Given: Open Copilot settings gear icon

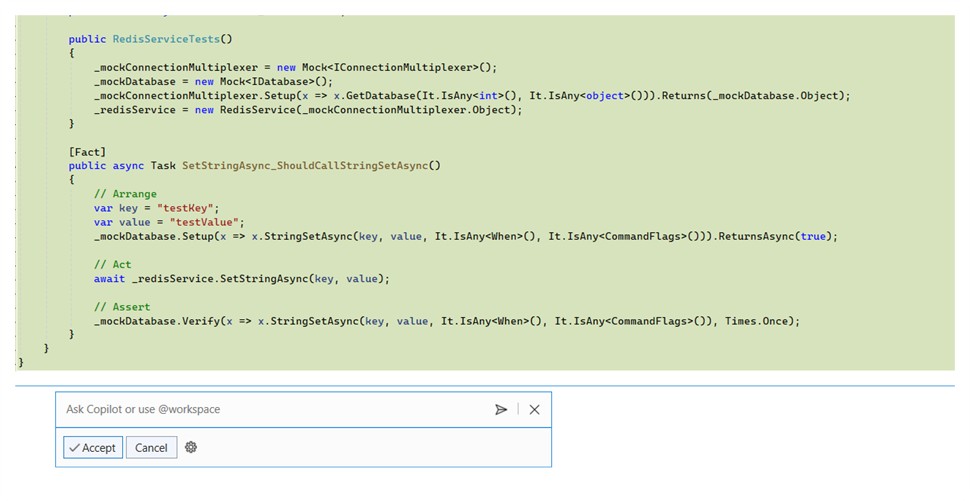Looking at the screenshot, I should point(191,447).
